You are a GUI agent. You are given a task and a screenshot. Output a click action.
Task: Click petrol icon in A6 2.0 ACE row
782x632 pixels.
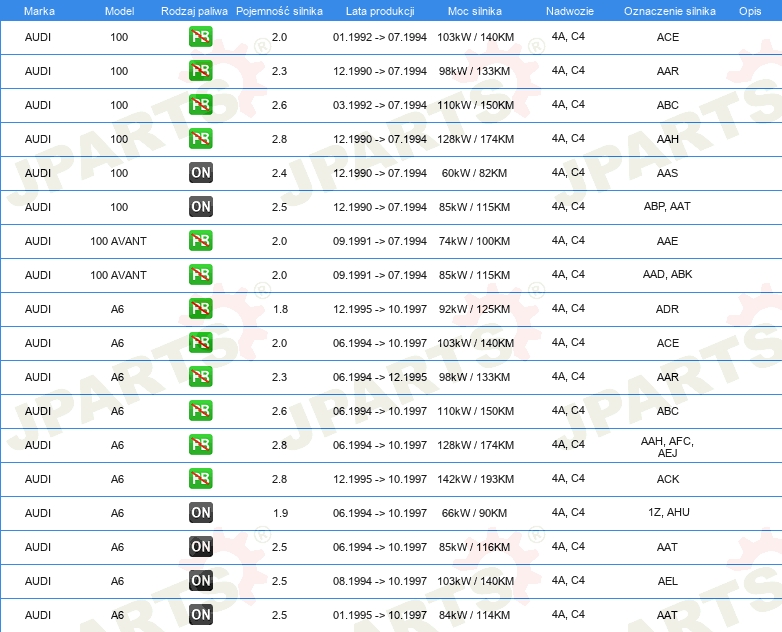tap(200, 343)
